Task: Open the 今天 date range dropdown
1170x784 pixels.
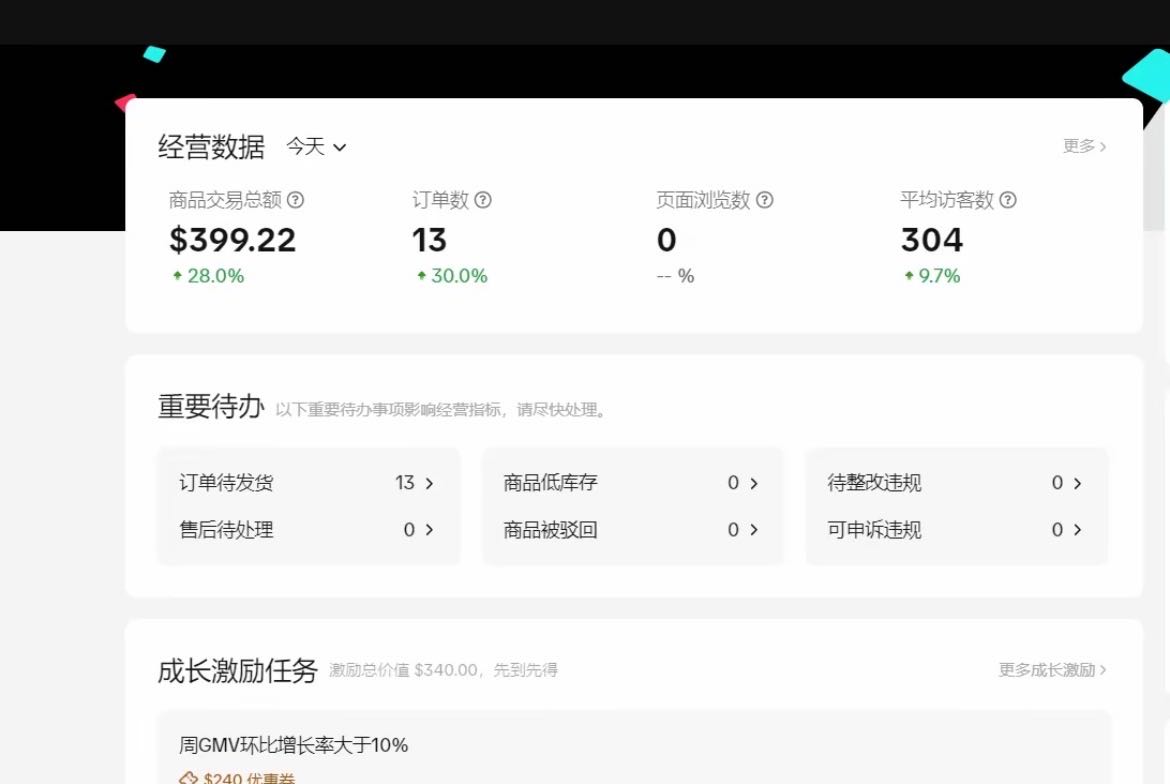Action: click(314, 147)
